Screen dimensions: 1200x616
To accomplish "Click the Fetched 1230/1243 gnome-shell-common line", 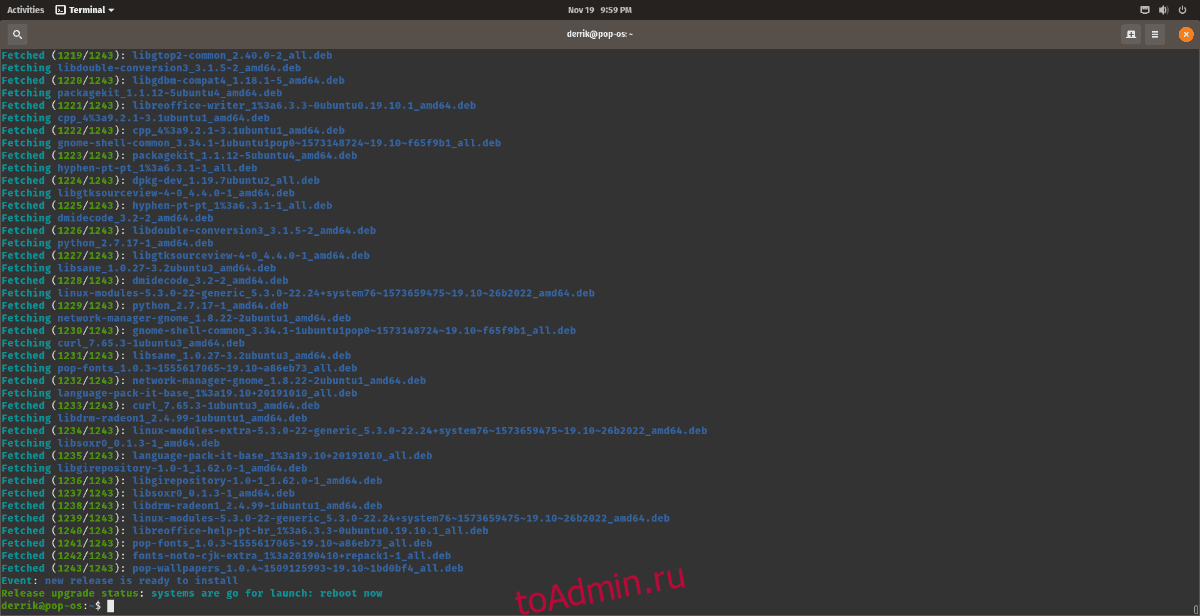I will click(x=288, y=330).
